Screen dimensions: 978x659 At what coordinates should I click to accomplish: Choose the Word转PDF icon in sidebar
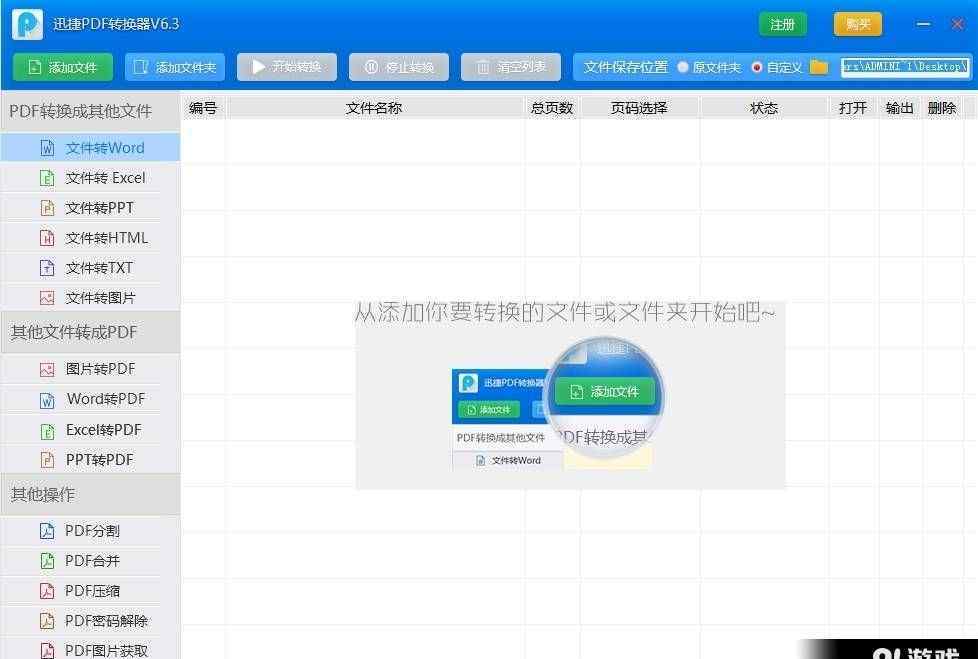(x=47, y=400)
